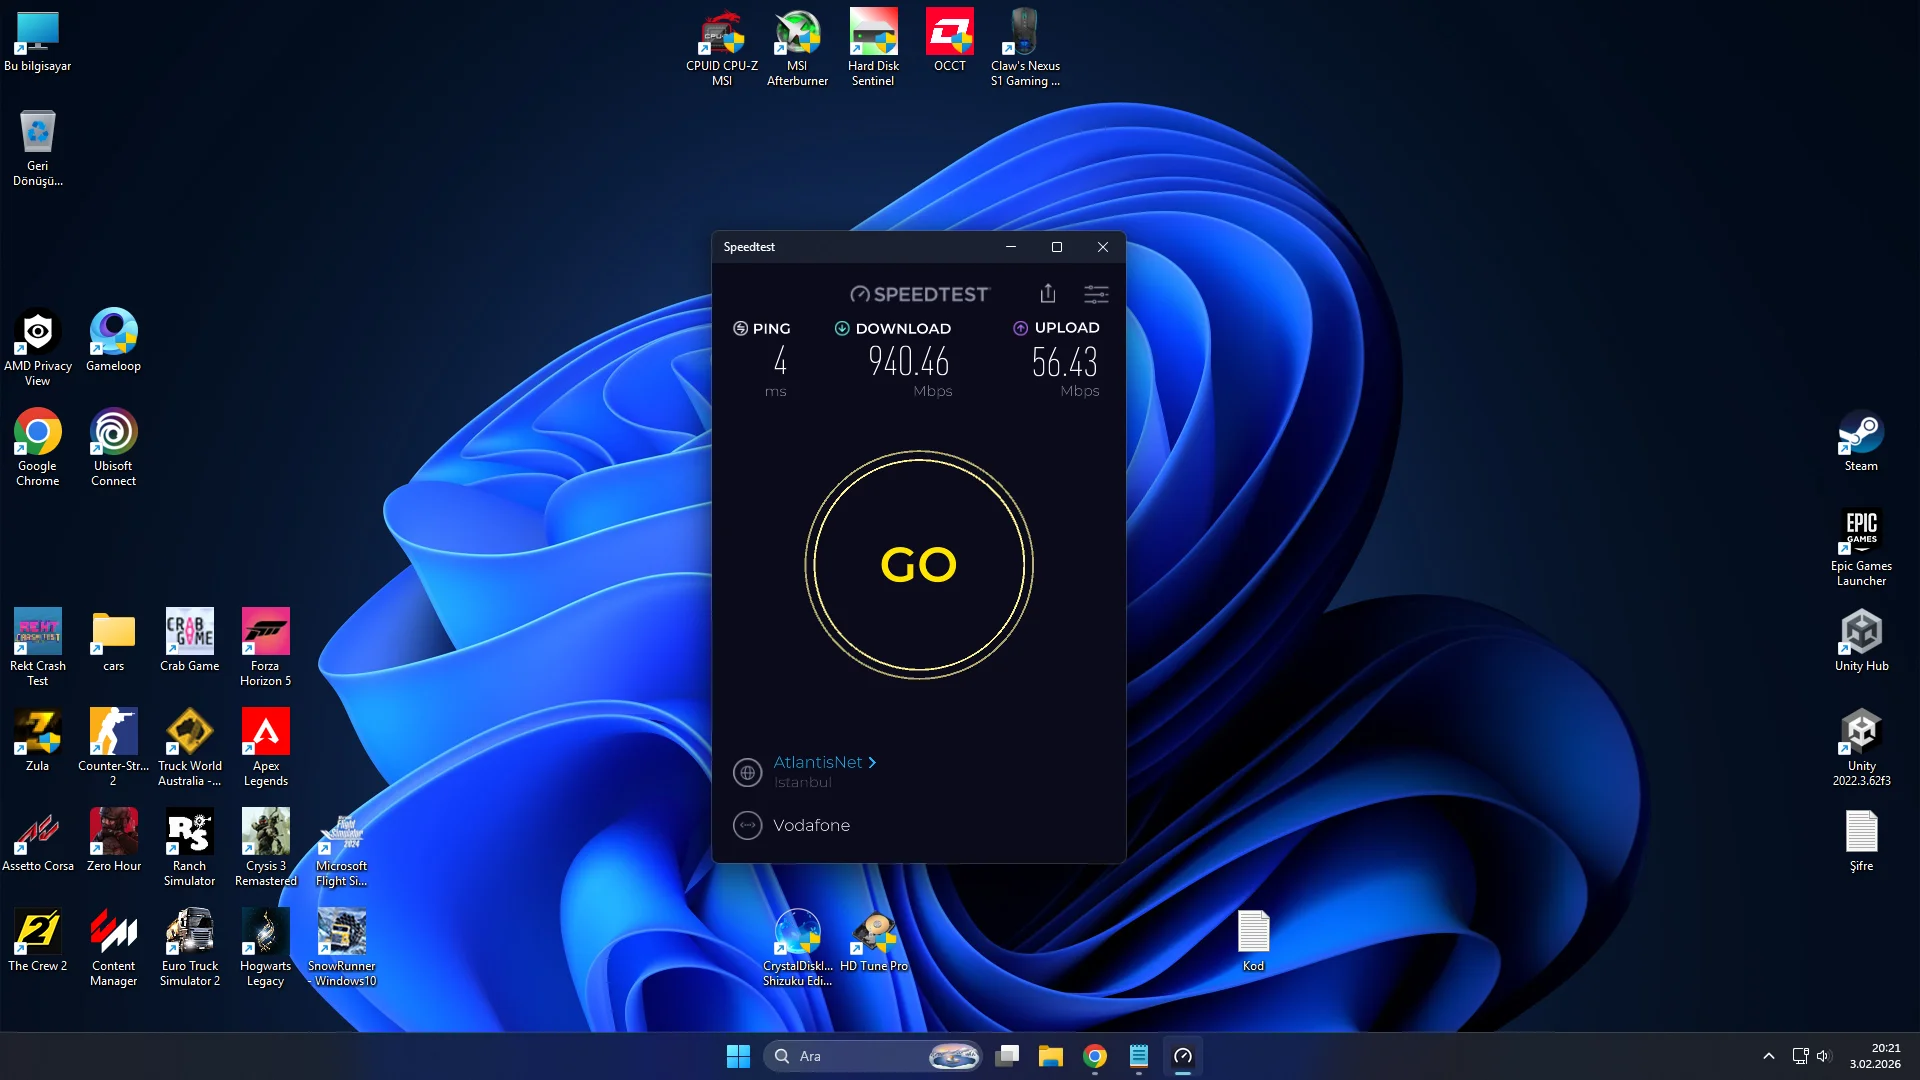Image resolution: width=1920 pixels, height=1080 pixels.
Task: Change server via AtlantisNet link
Action: pyautogui.click(x=817, y=762)
